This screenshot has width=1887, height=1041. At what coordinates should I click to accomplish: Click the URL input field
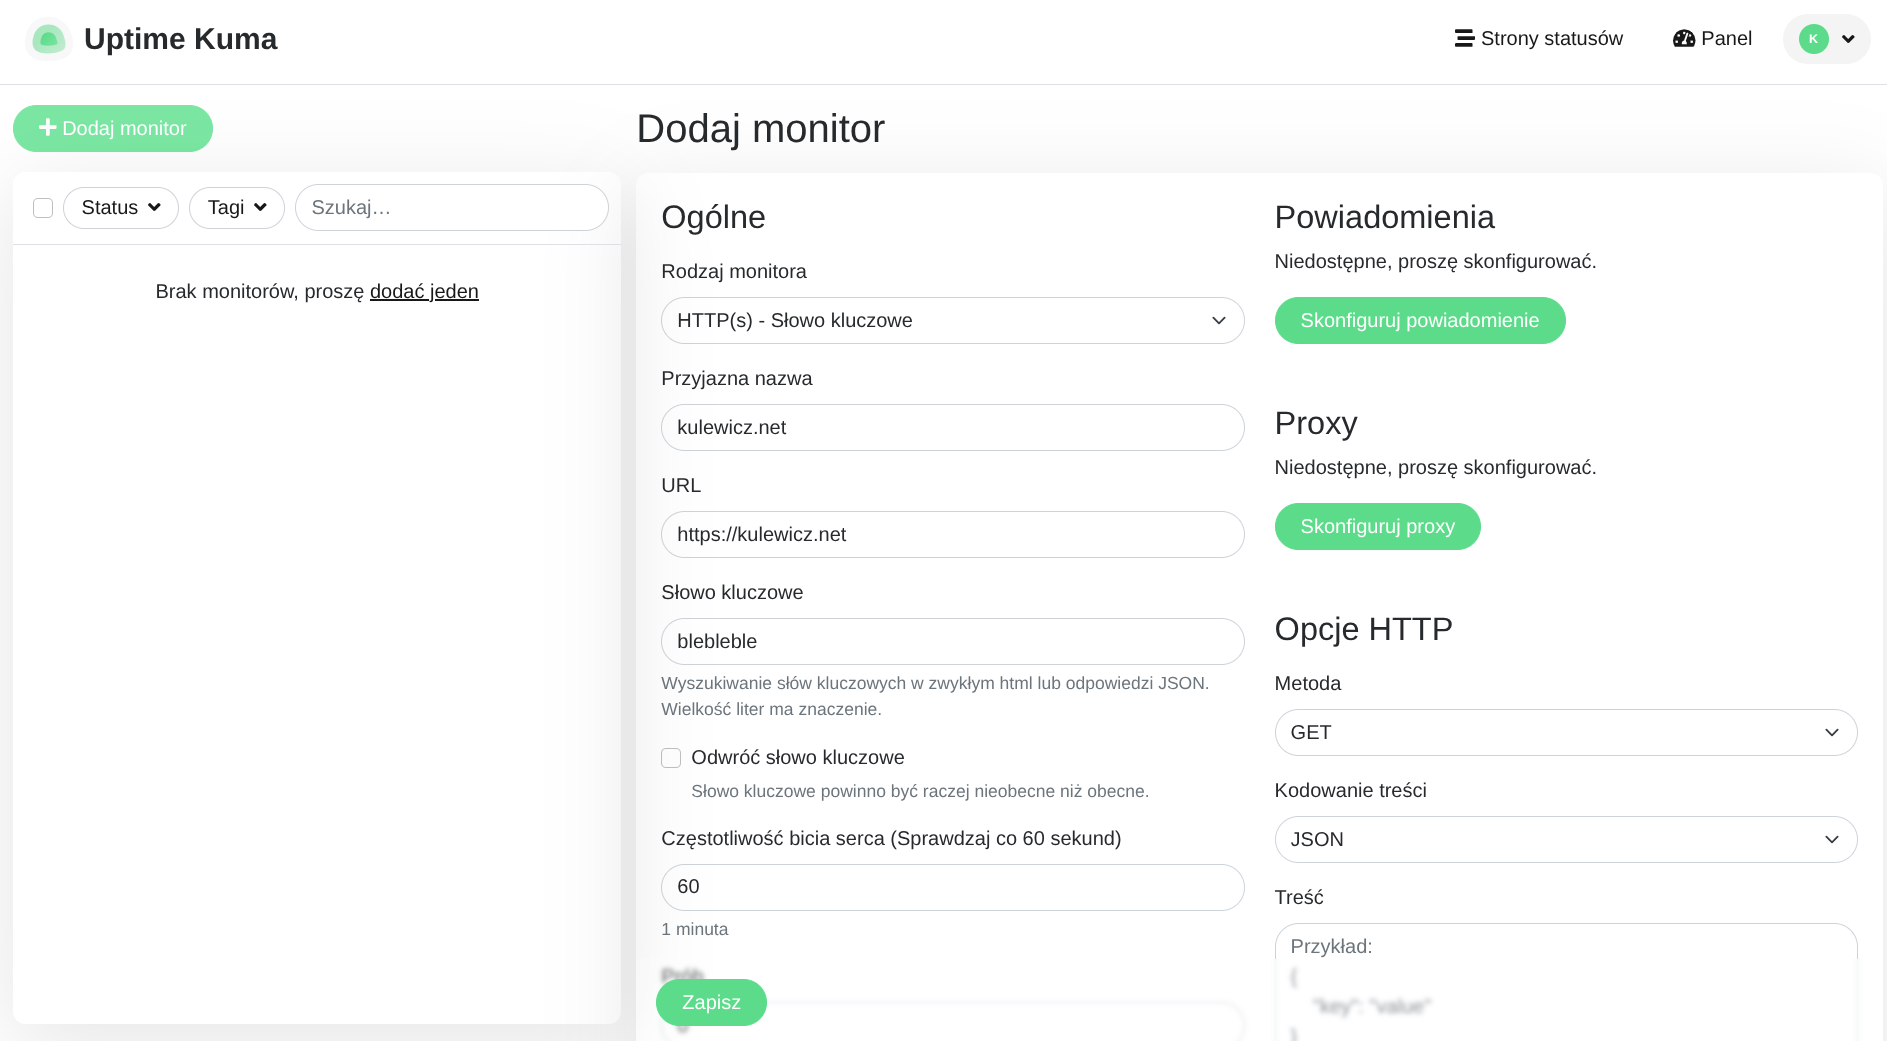pos(952,535)
